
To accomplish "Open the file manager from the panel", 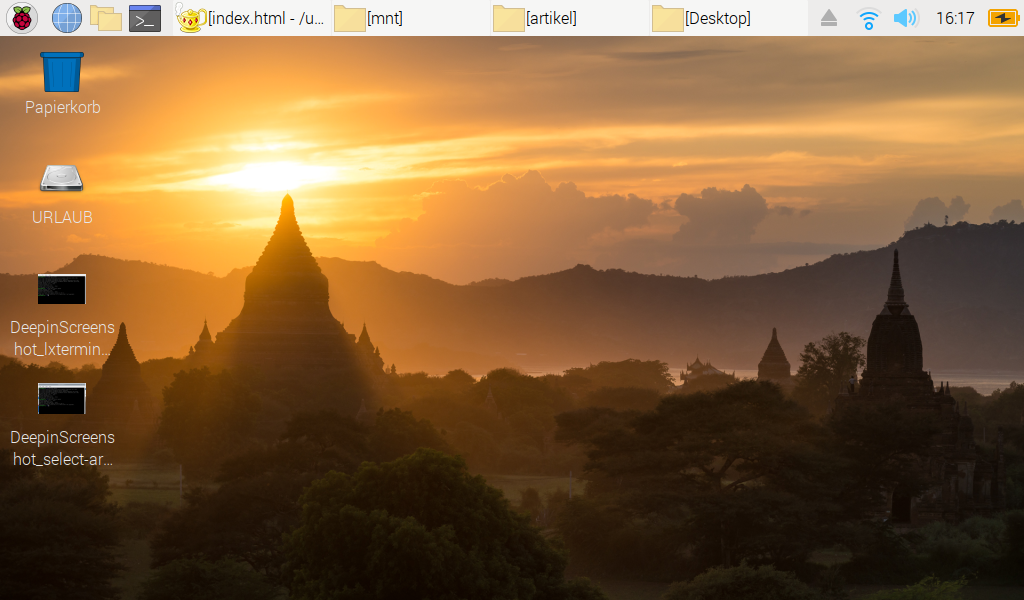I will click(x=105, y=17).
